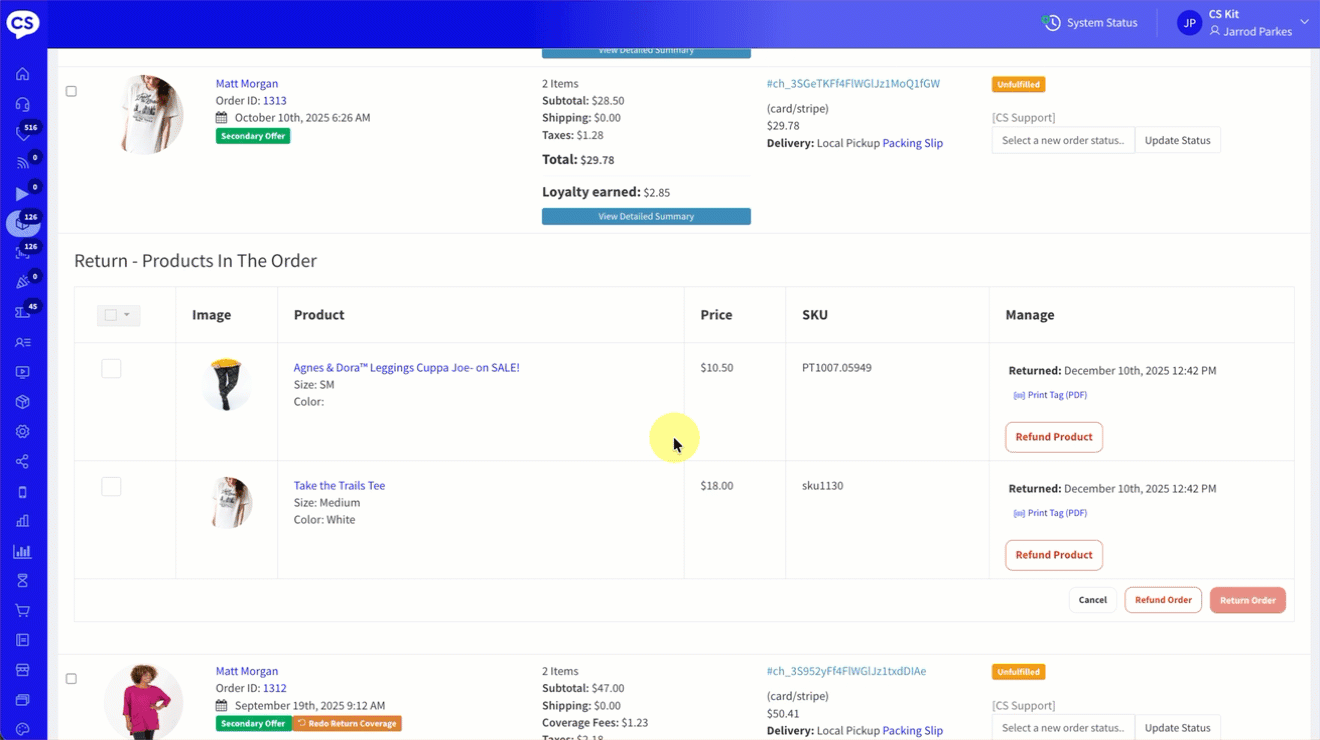
Task: Open the headset support icon in sidebar
Action: point(22,104)
